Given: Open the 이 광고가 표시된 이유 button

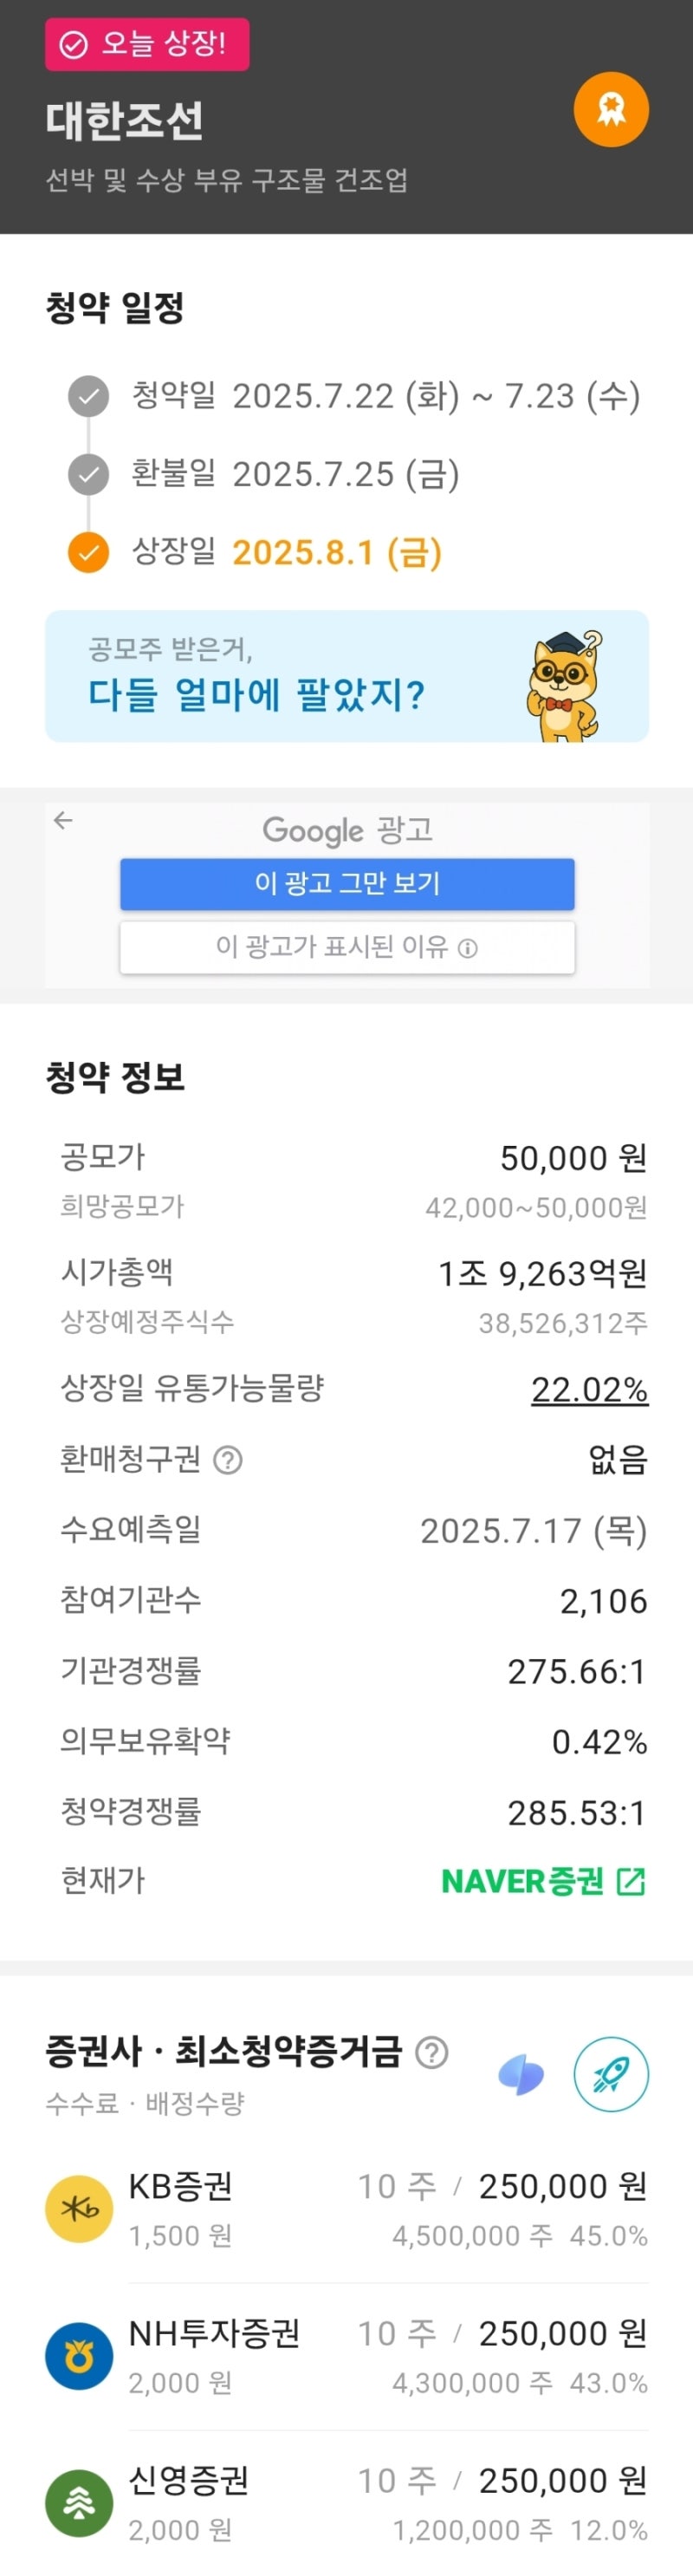Looking at the screenshot, I should [x=347, y=947].
